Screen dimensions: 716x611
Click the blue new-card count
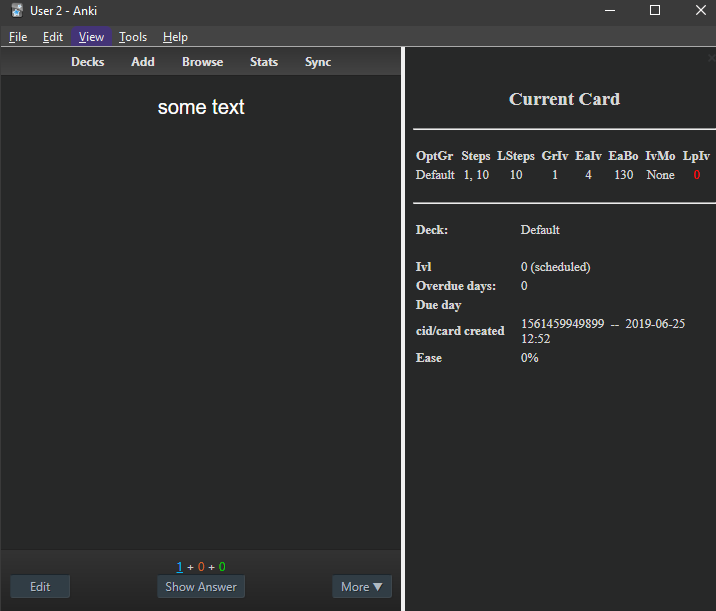[180, 567]
